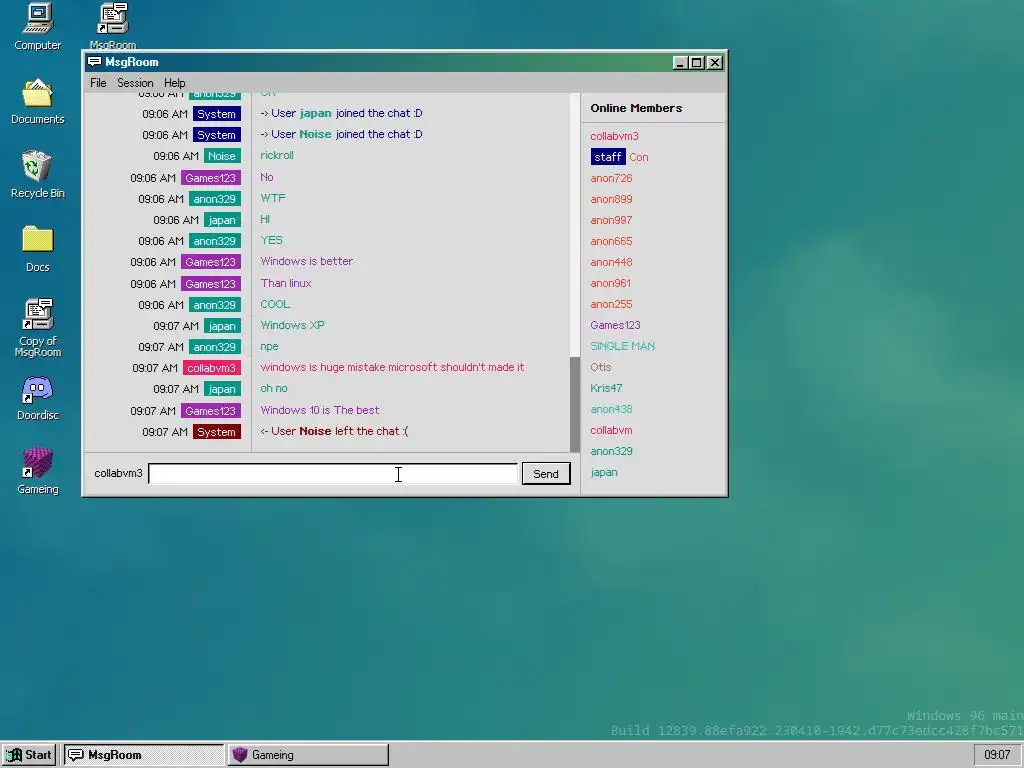The image size is (1024, 768).
Task: Click the MsgRoom title bar chat icon
Action: pos(95,62)
